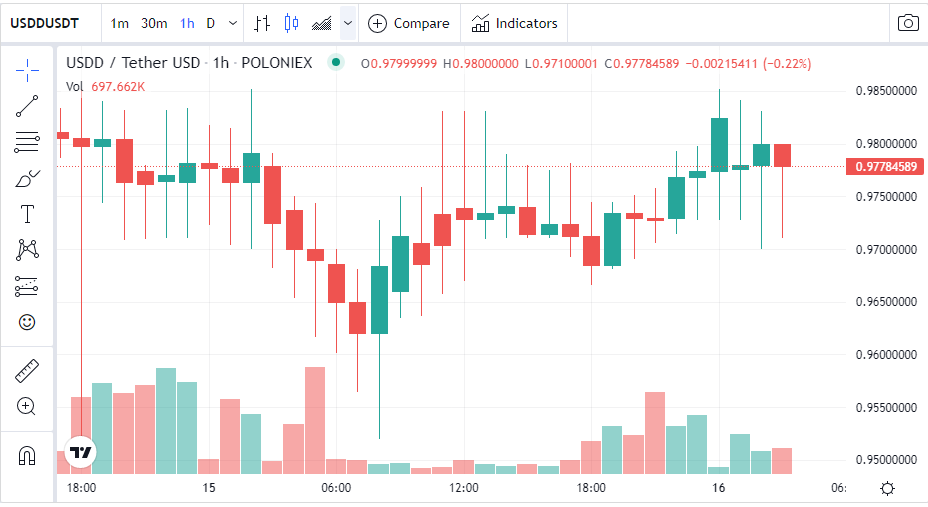The height and width of the screenshot is (507, 928).
Task: Select the crosshair cursor tool
Action: point(27,70)
